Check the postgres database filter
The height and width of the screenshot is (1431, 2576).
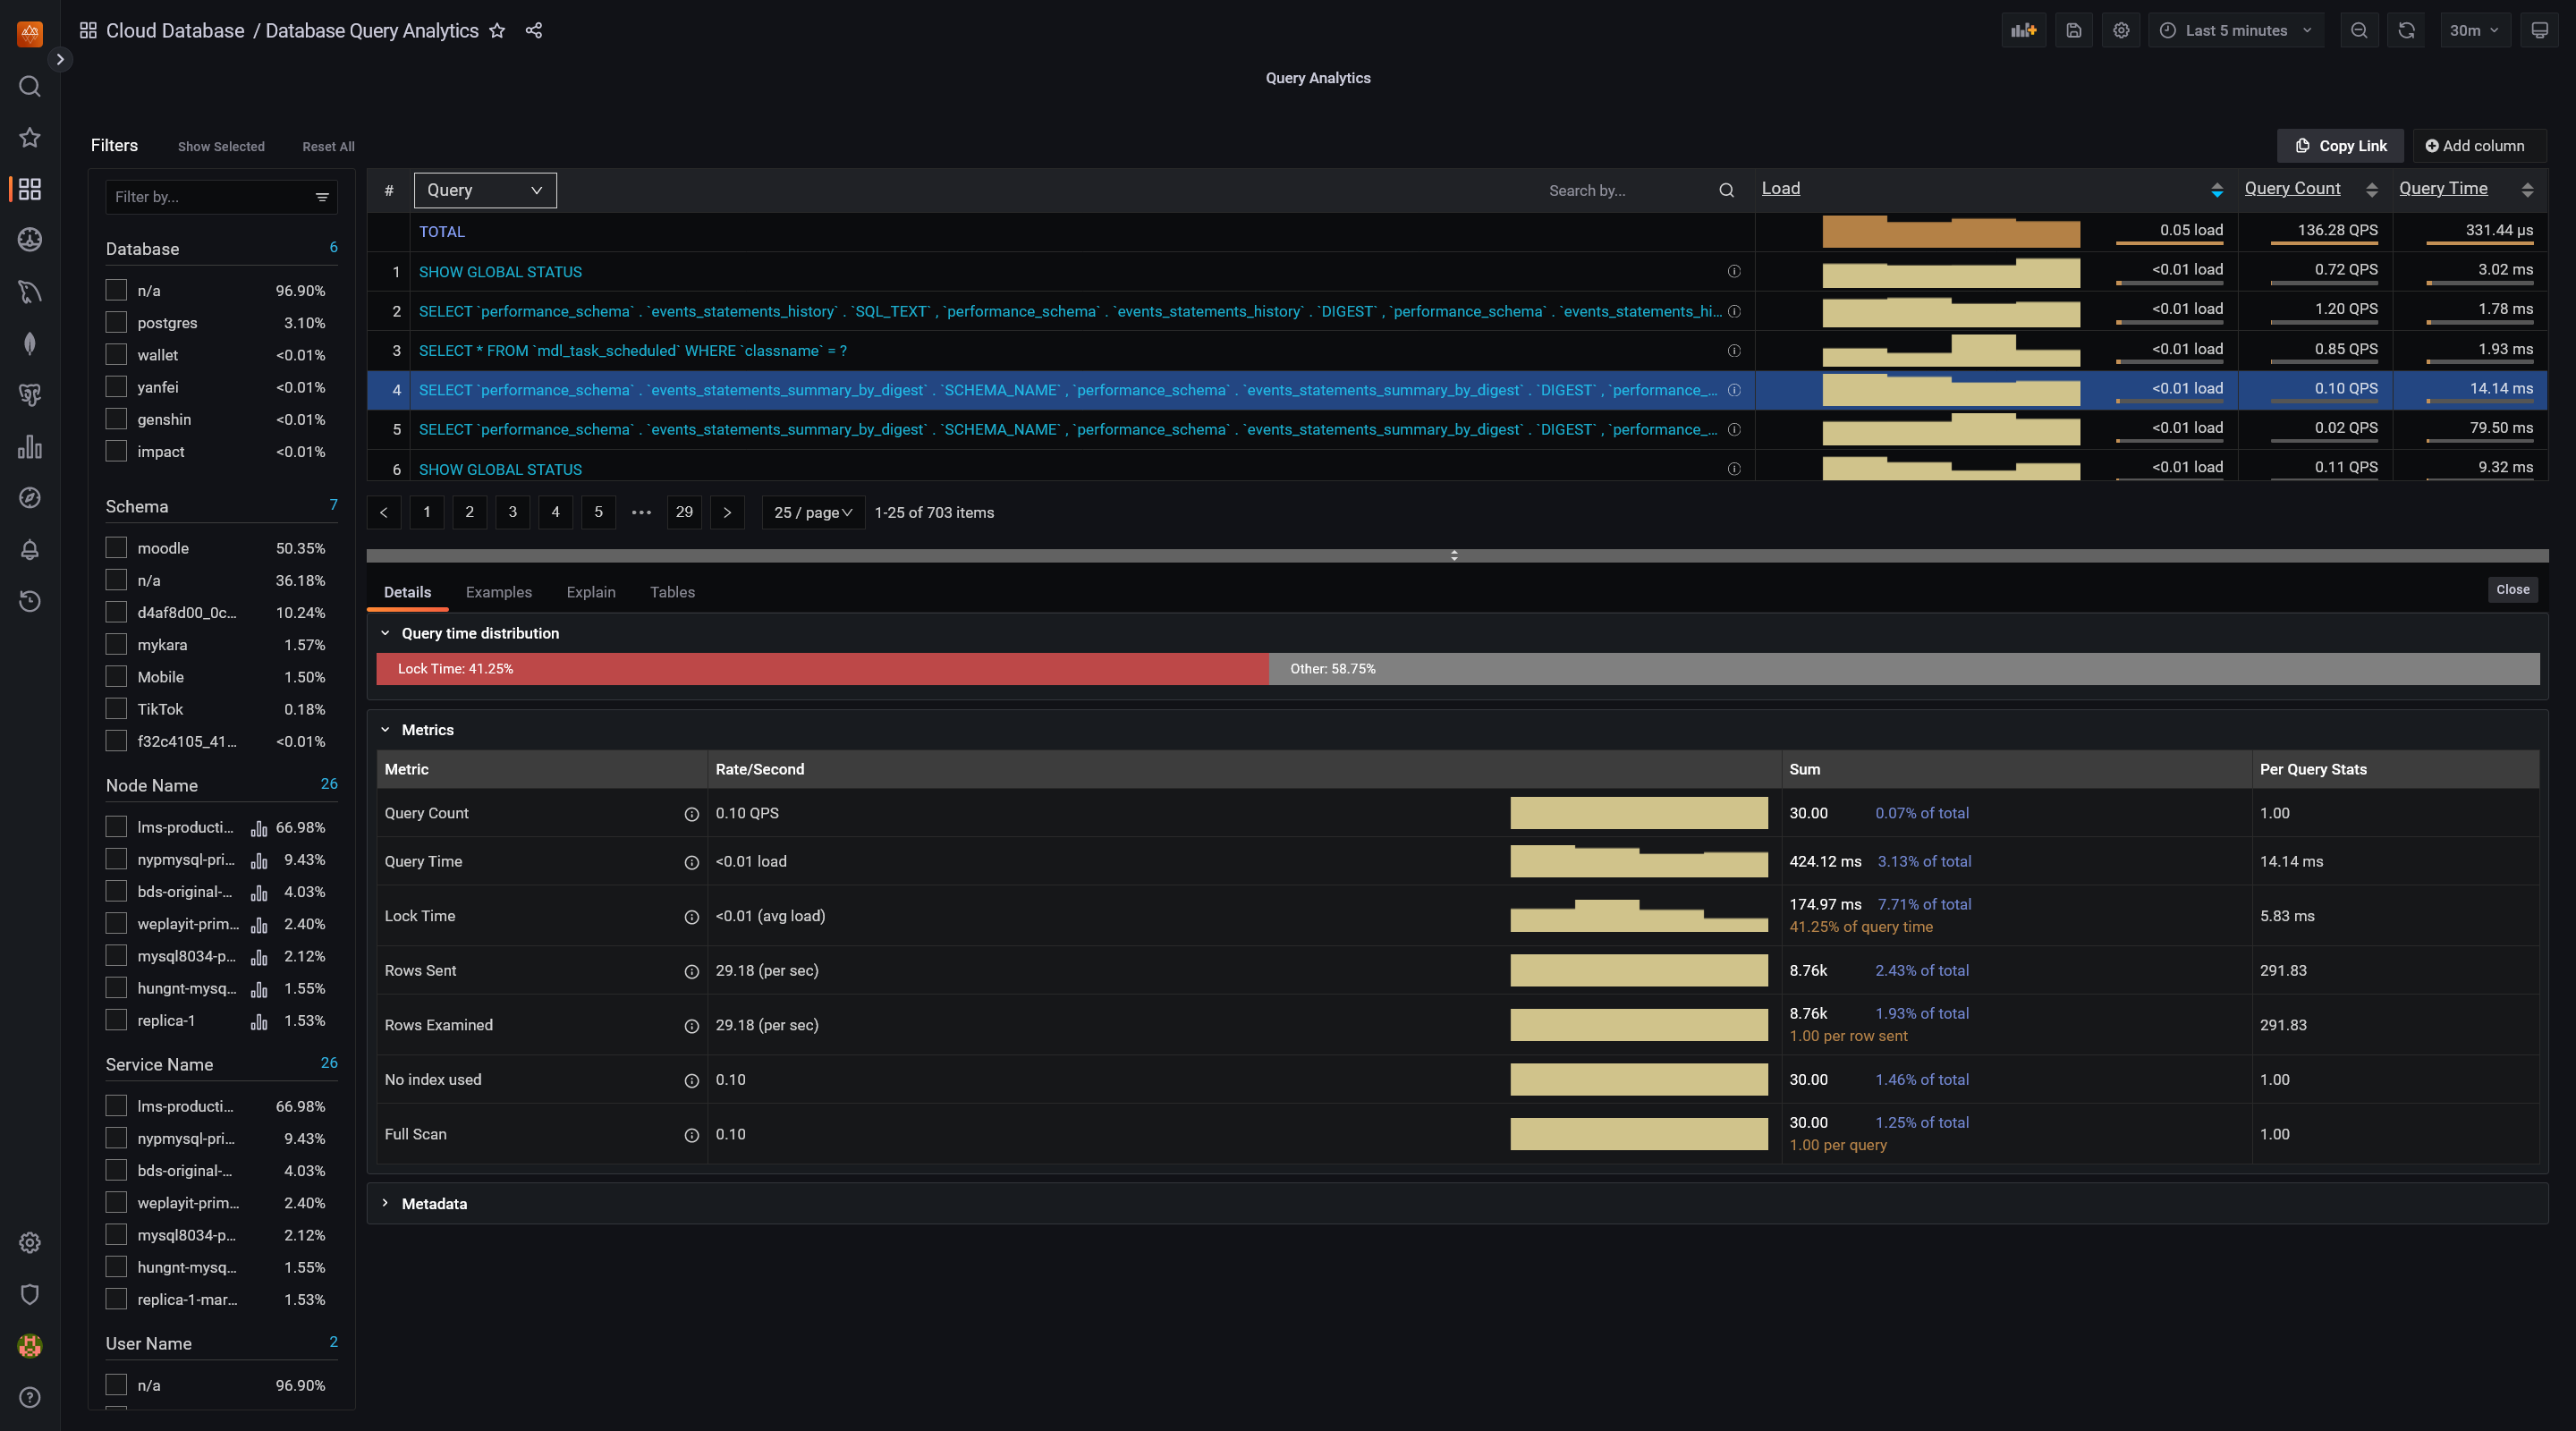[x=116, y=322]
